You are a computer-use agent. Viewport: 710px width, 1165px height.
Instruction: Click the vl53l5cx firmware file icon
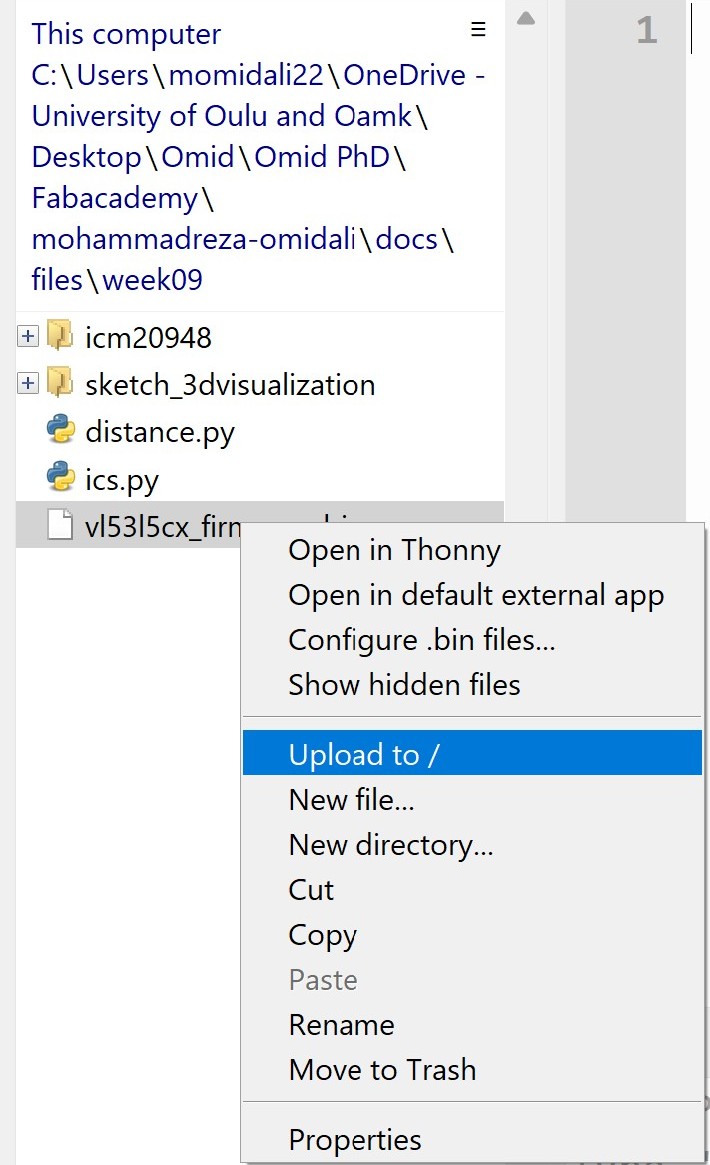pyautogui.click(x=60, y=526)
